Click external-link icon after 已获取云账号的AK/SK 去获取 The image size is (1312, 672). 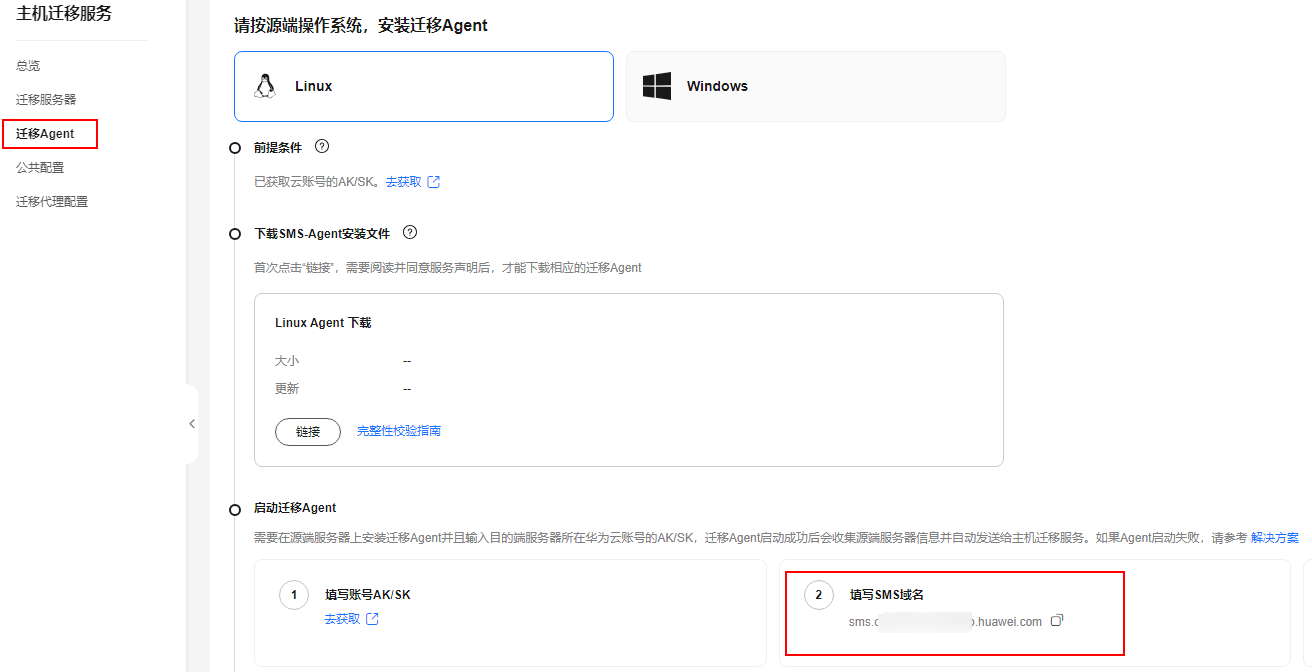[434, 182]
